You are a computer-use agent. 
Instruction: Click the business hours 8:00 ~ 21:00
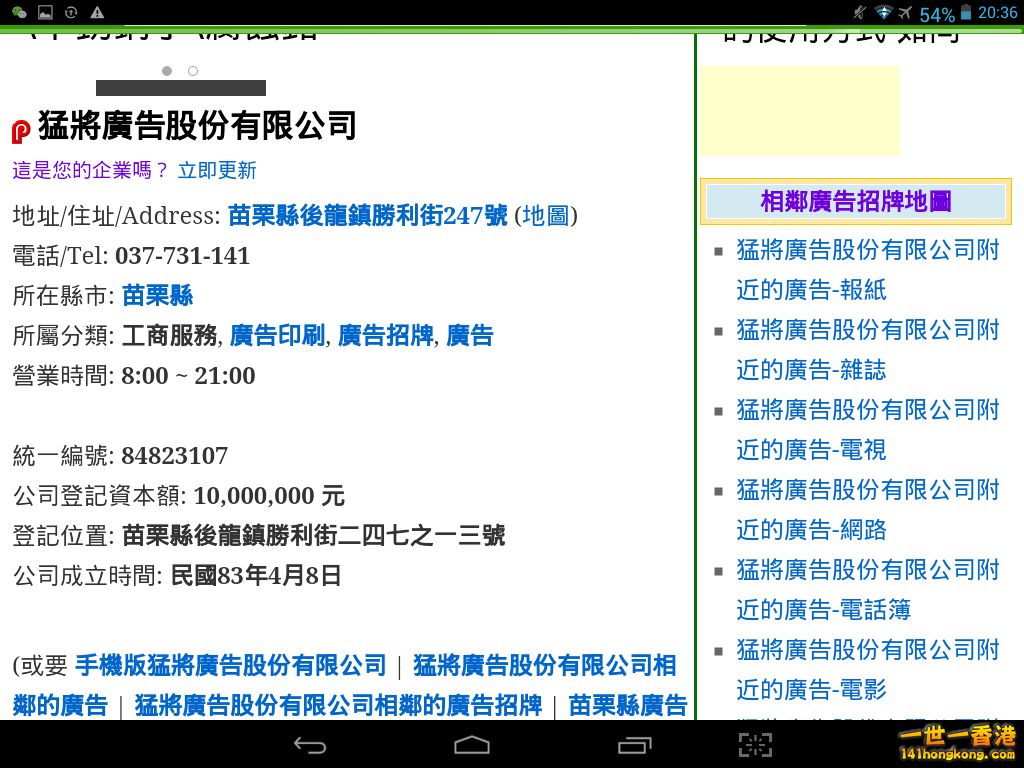[188, 376]
